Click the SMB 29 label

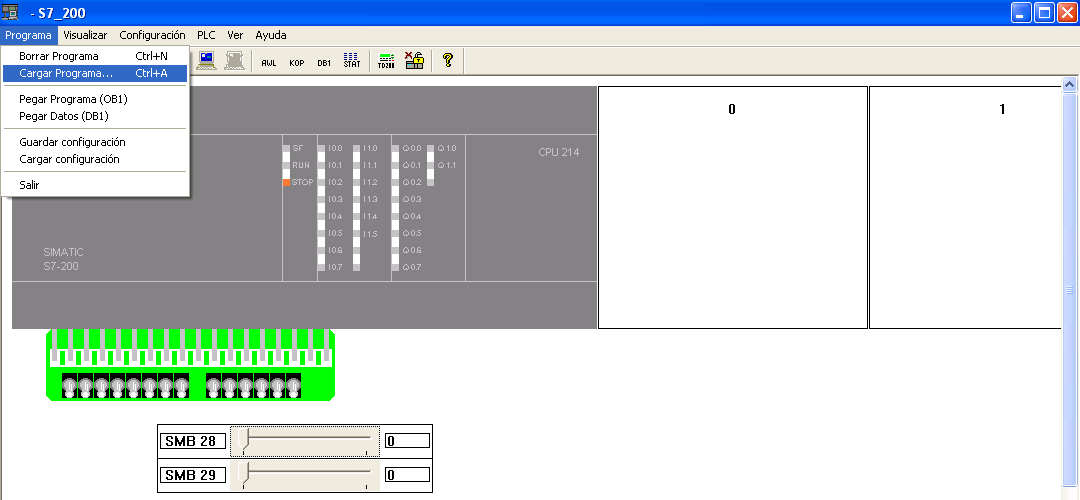point(193,475)
